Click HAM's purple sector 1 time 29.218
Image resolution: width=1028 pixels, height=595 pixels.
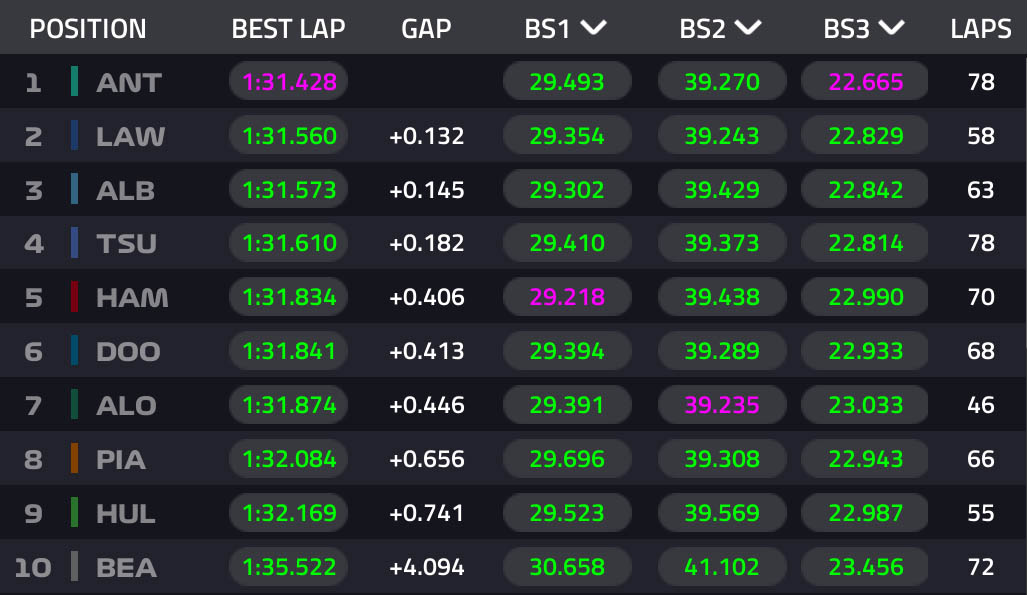567,297
